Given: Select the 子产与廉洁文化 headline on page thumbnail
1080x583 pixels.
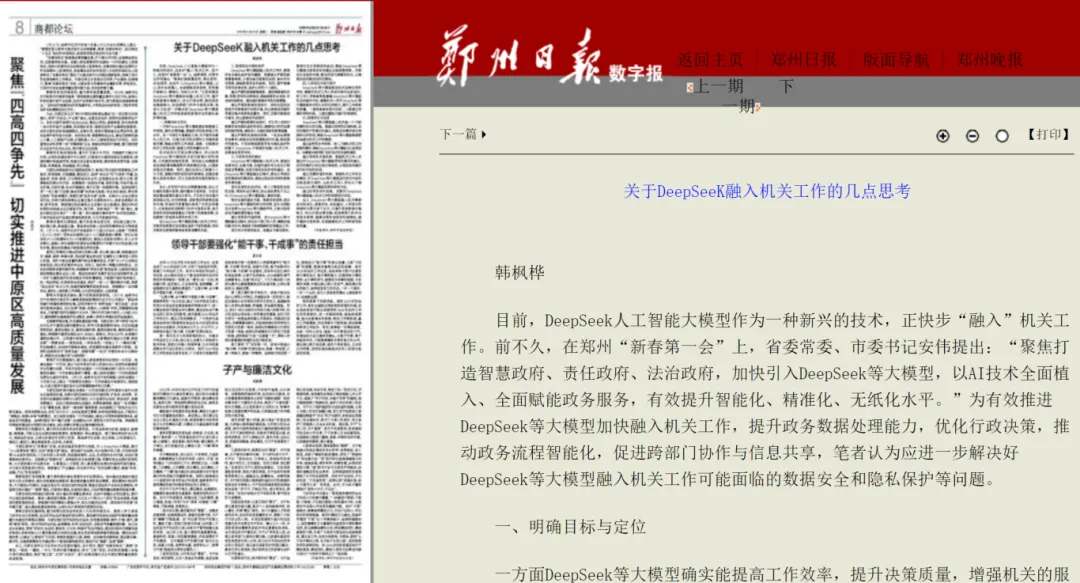Looking at the screenshot, I should tap(257, 370).
